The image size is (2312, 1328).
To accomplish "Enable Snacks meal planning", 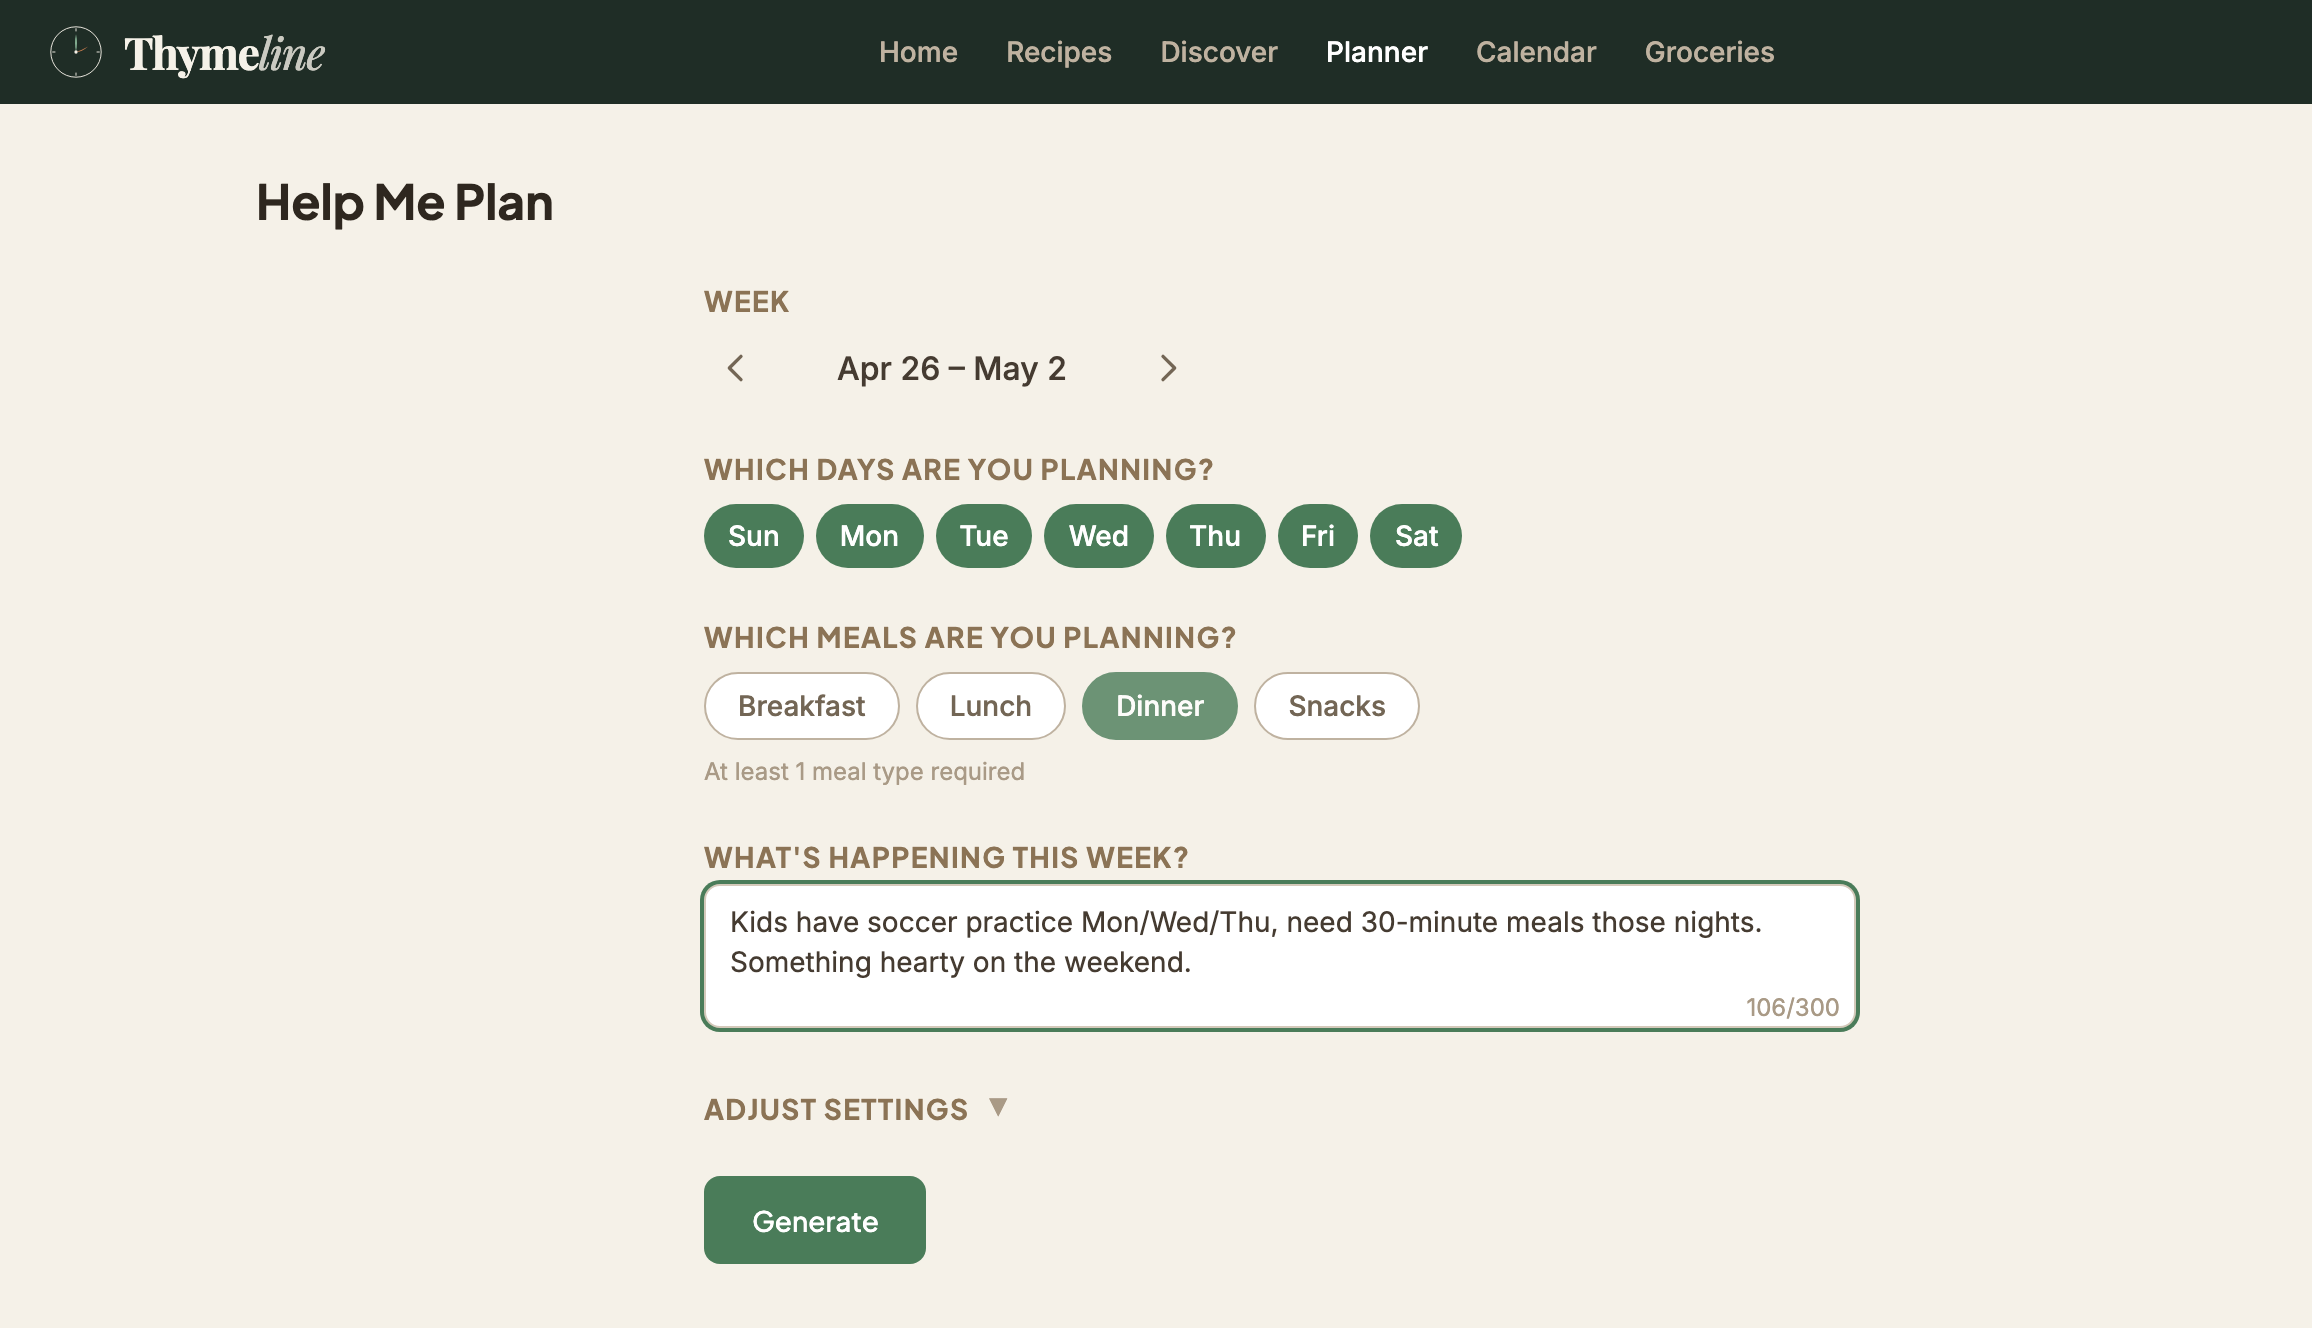I will [1336, 705].
